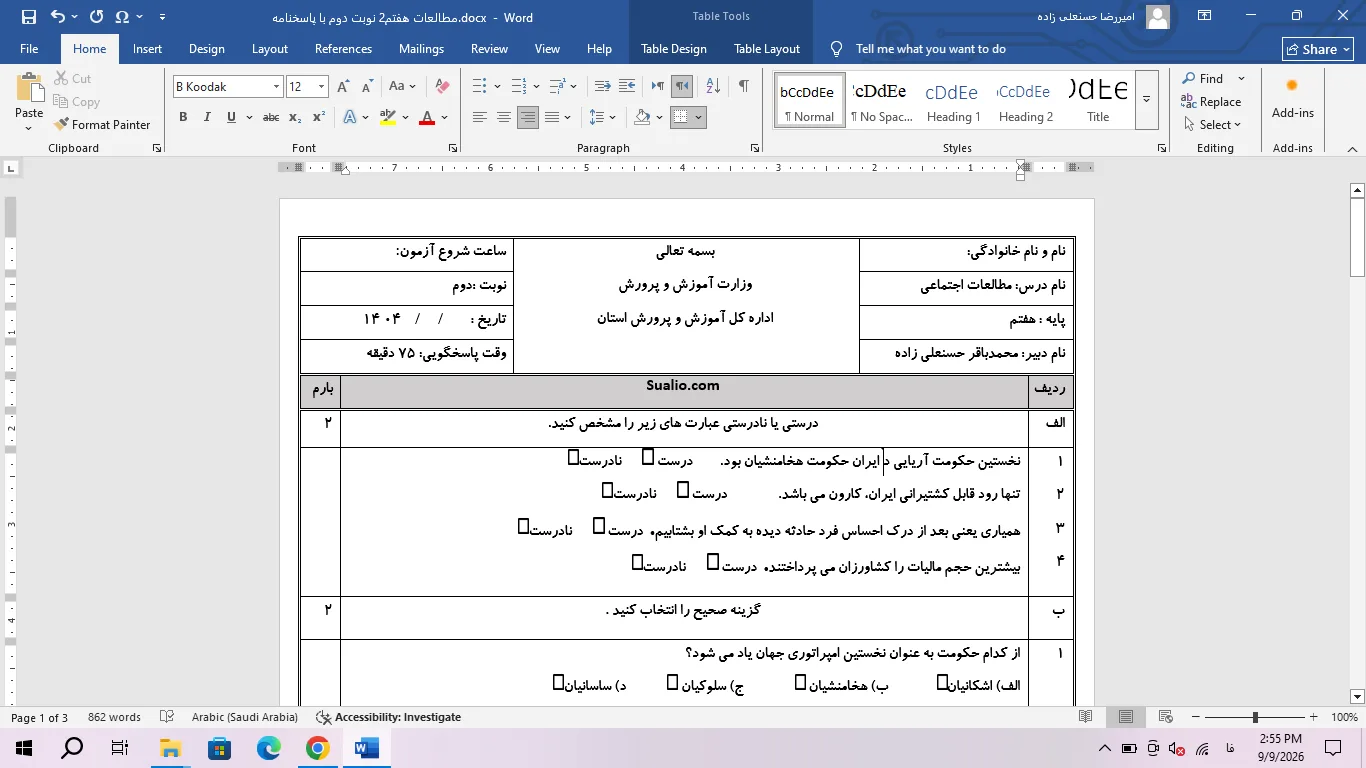Viewport: 1366px width, 768px height.
Task: Check the box beside ب) هخامنشیان
Action: (x=801, y=682)
